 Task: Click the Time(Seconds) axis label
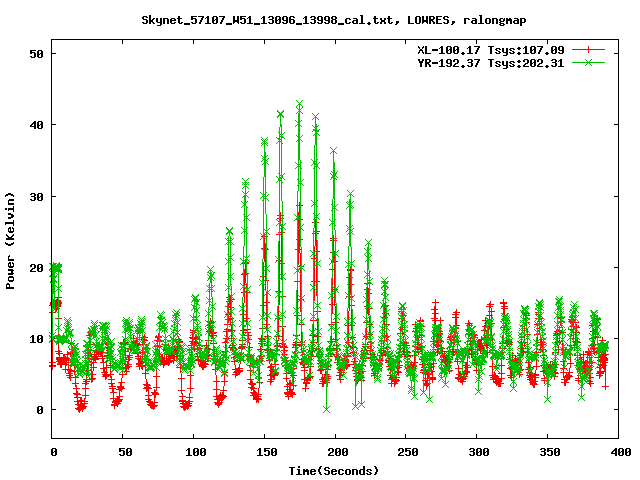334,471
